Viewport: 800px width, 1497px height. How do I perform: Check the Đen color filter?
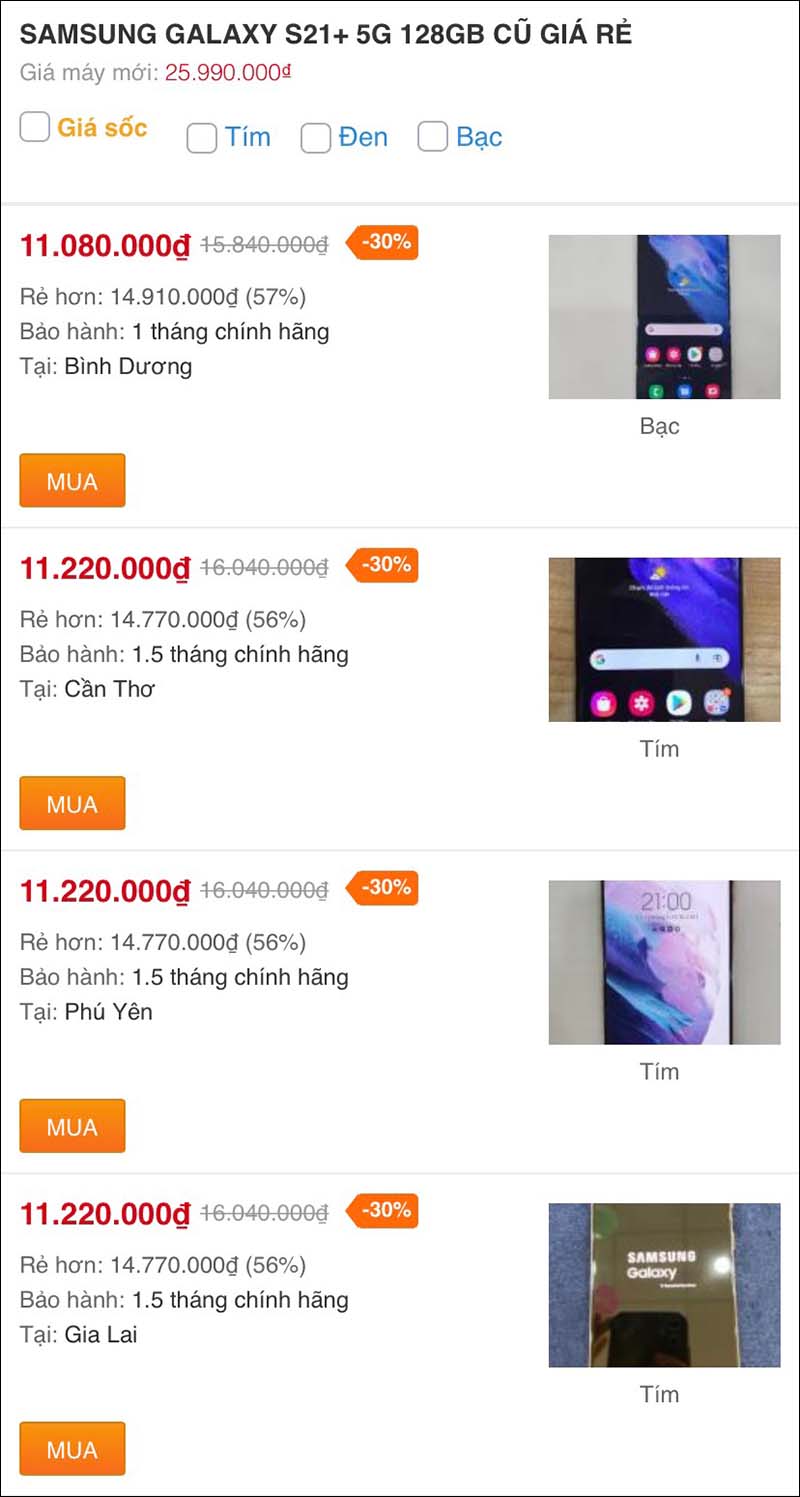coord(316,138)
